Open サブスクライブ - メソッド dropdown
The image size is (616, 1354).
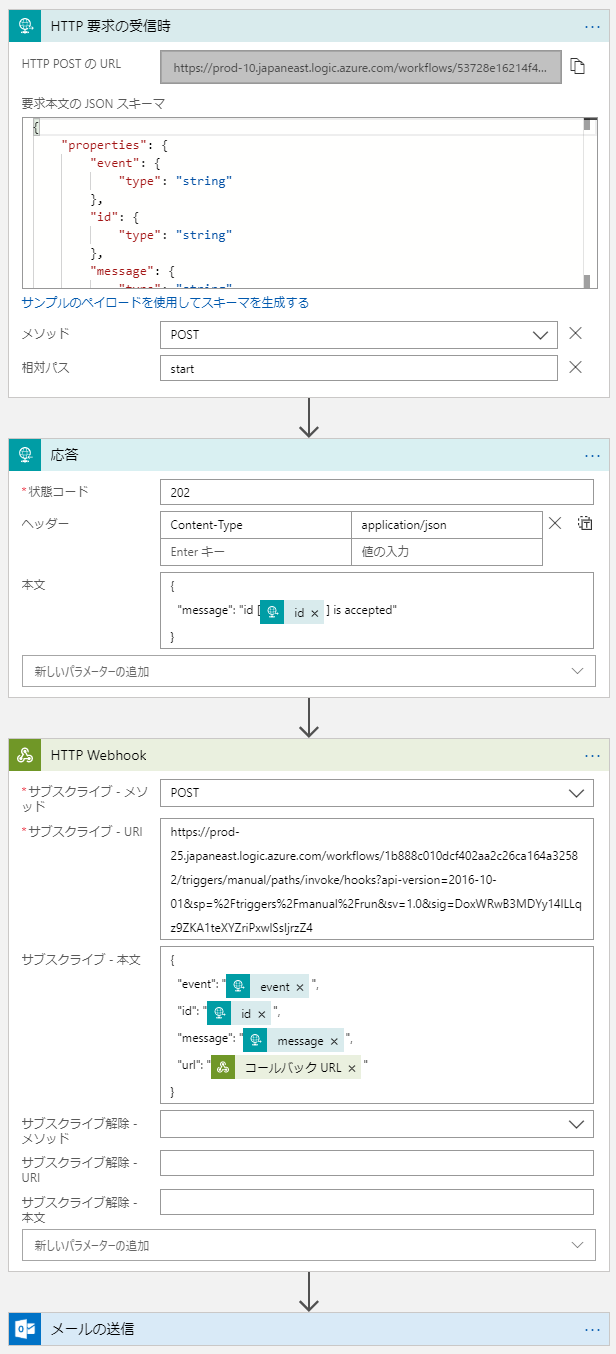coord(576,793)
